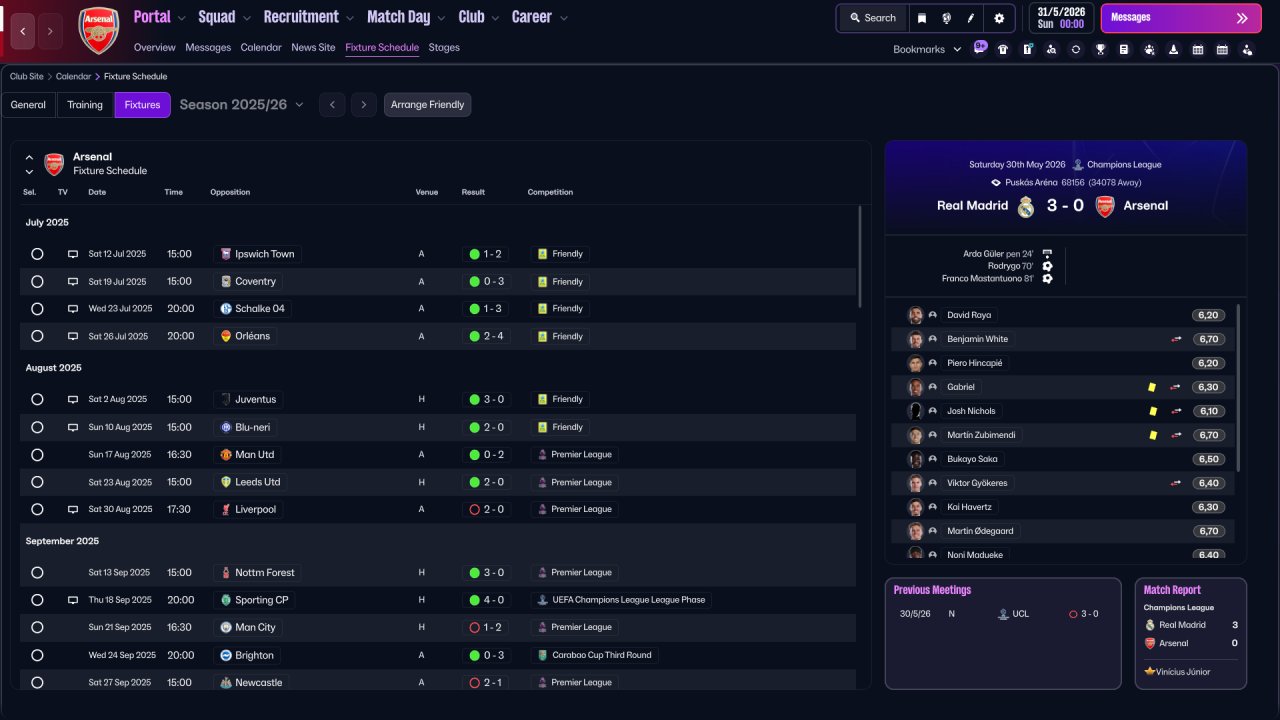Click Martin Ødegaard's 6,70 rating pill
Image resolution: width=1280 pixels, height=720 pixels.
click(x=1208, y=531)
